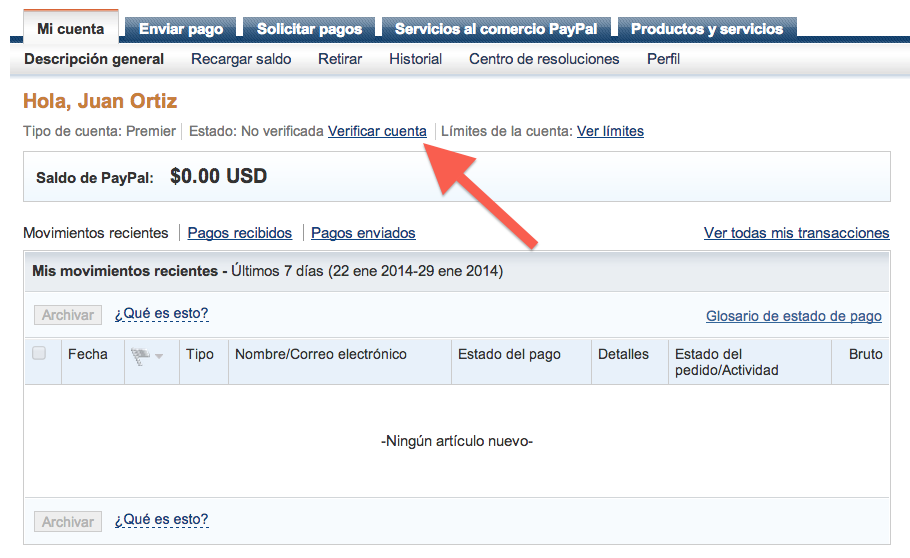Open the Enviar pago tab
The width and height of the screenshot is (910, 558).
click(x=181, y=29)
